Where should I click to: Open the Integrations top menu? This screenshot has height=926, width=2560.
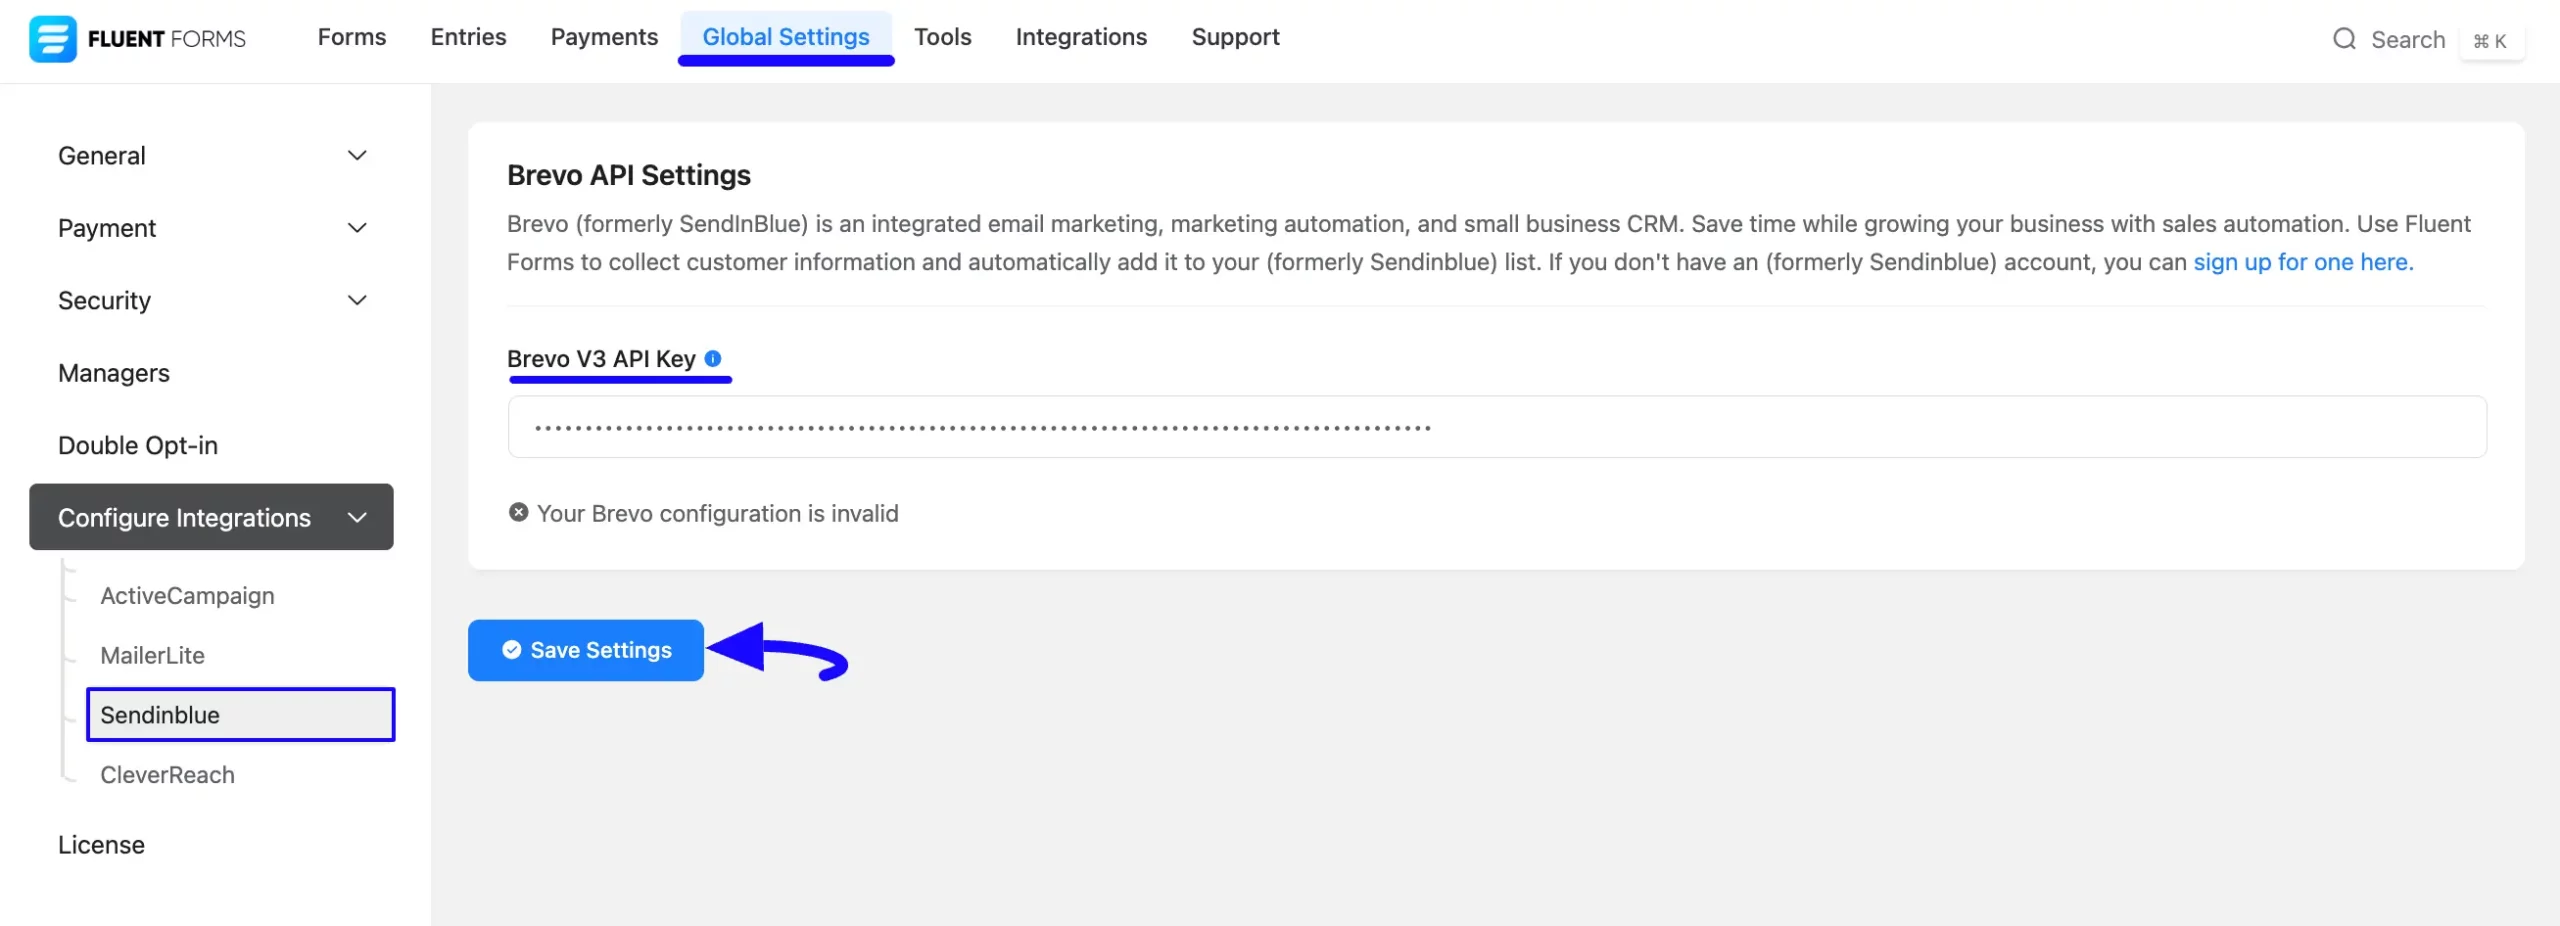click(1081, 37)
